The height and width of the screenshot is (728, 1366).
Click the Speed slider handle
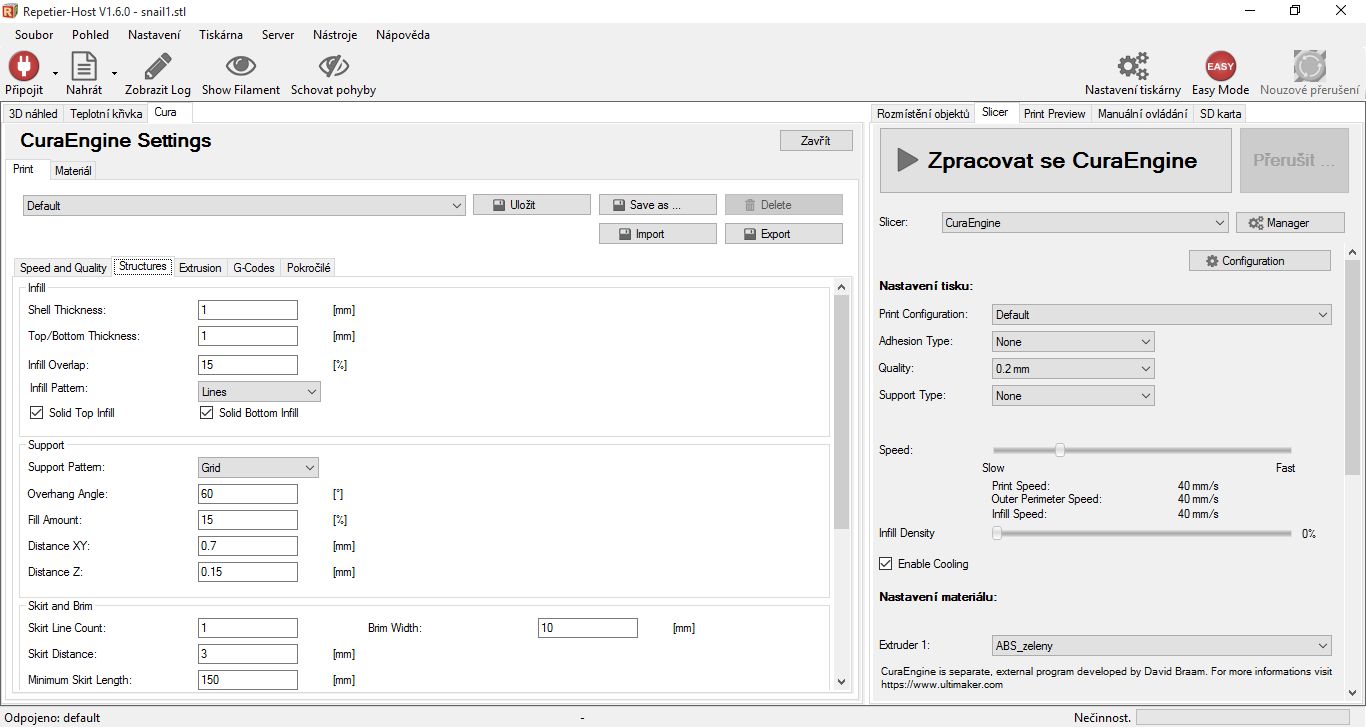[1059, 450]
